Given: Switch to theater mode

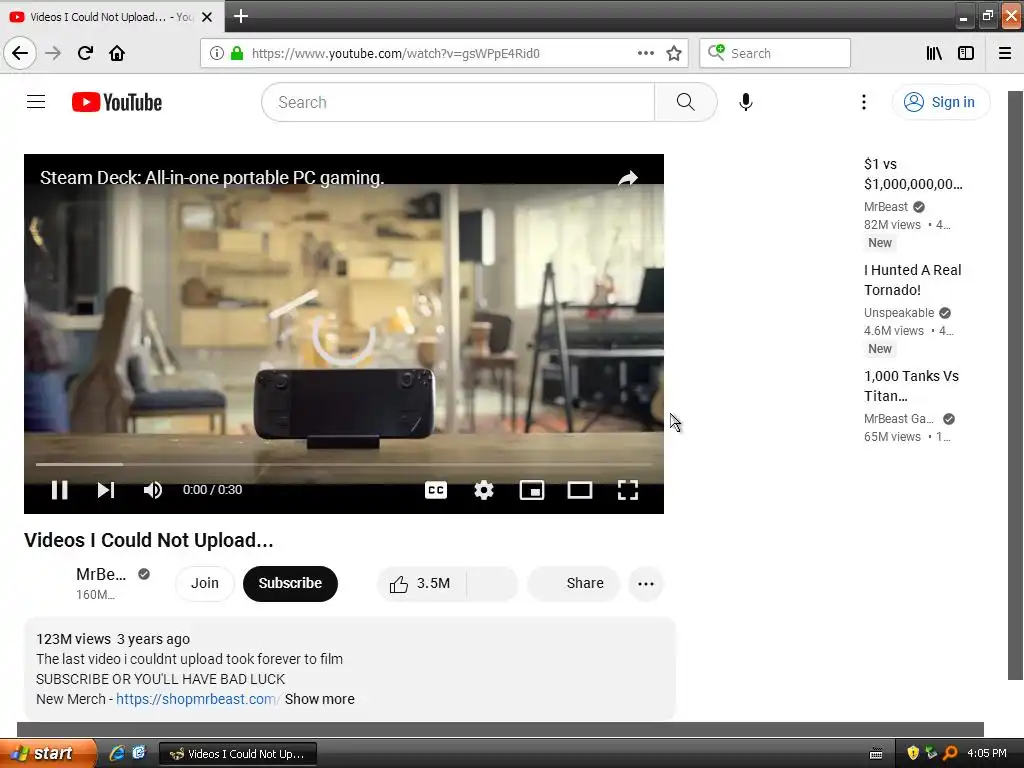Looking at the screenshot, I should coord(579,490).
